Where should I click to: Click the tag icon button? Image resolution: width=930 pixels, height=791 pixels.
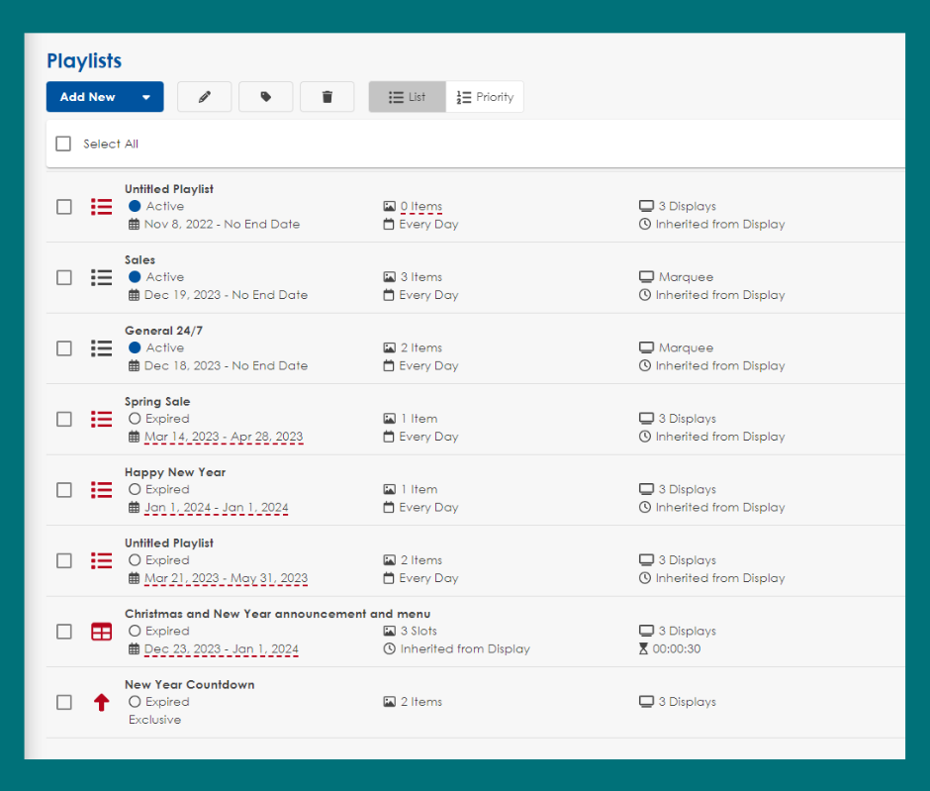(x=266, y=97)
